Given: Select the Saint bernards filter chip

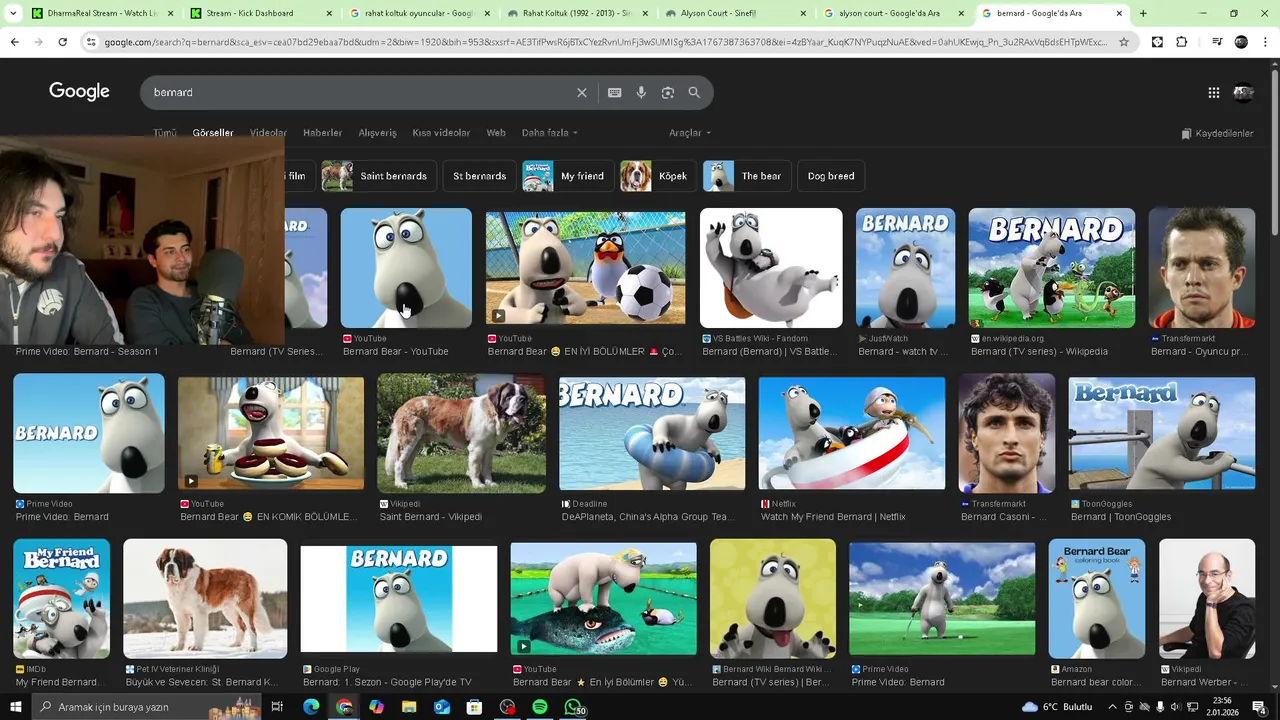Looking at the screenshot, I should click(378, 176).
